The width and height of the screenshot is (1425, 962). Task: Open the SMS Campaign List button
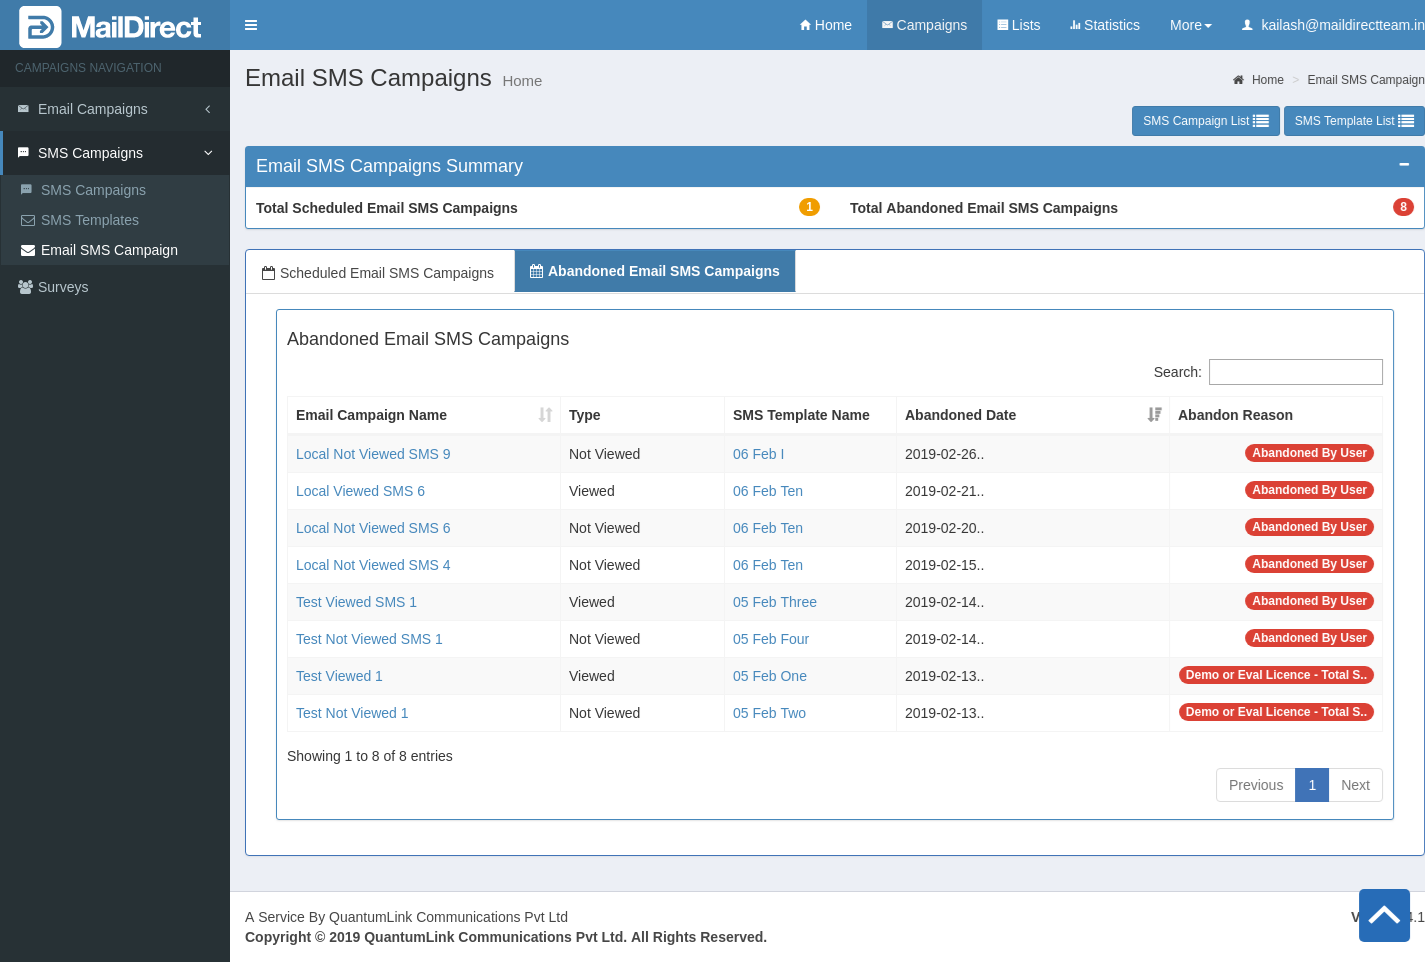[1205, 121]
